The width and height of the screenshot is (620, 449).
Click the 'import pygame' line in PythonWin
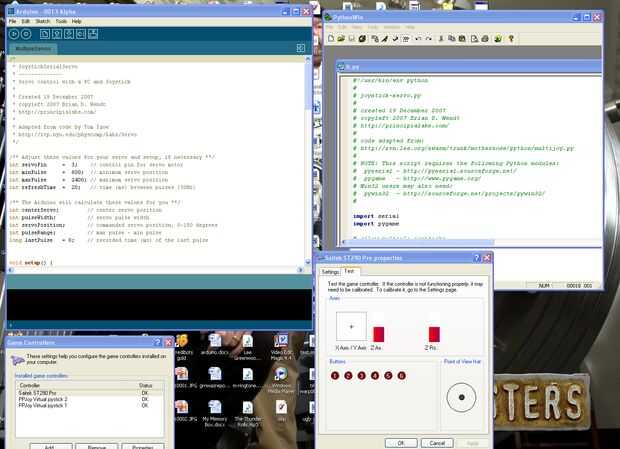pos(376,224)
